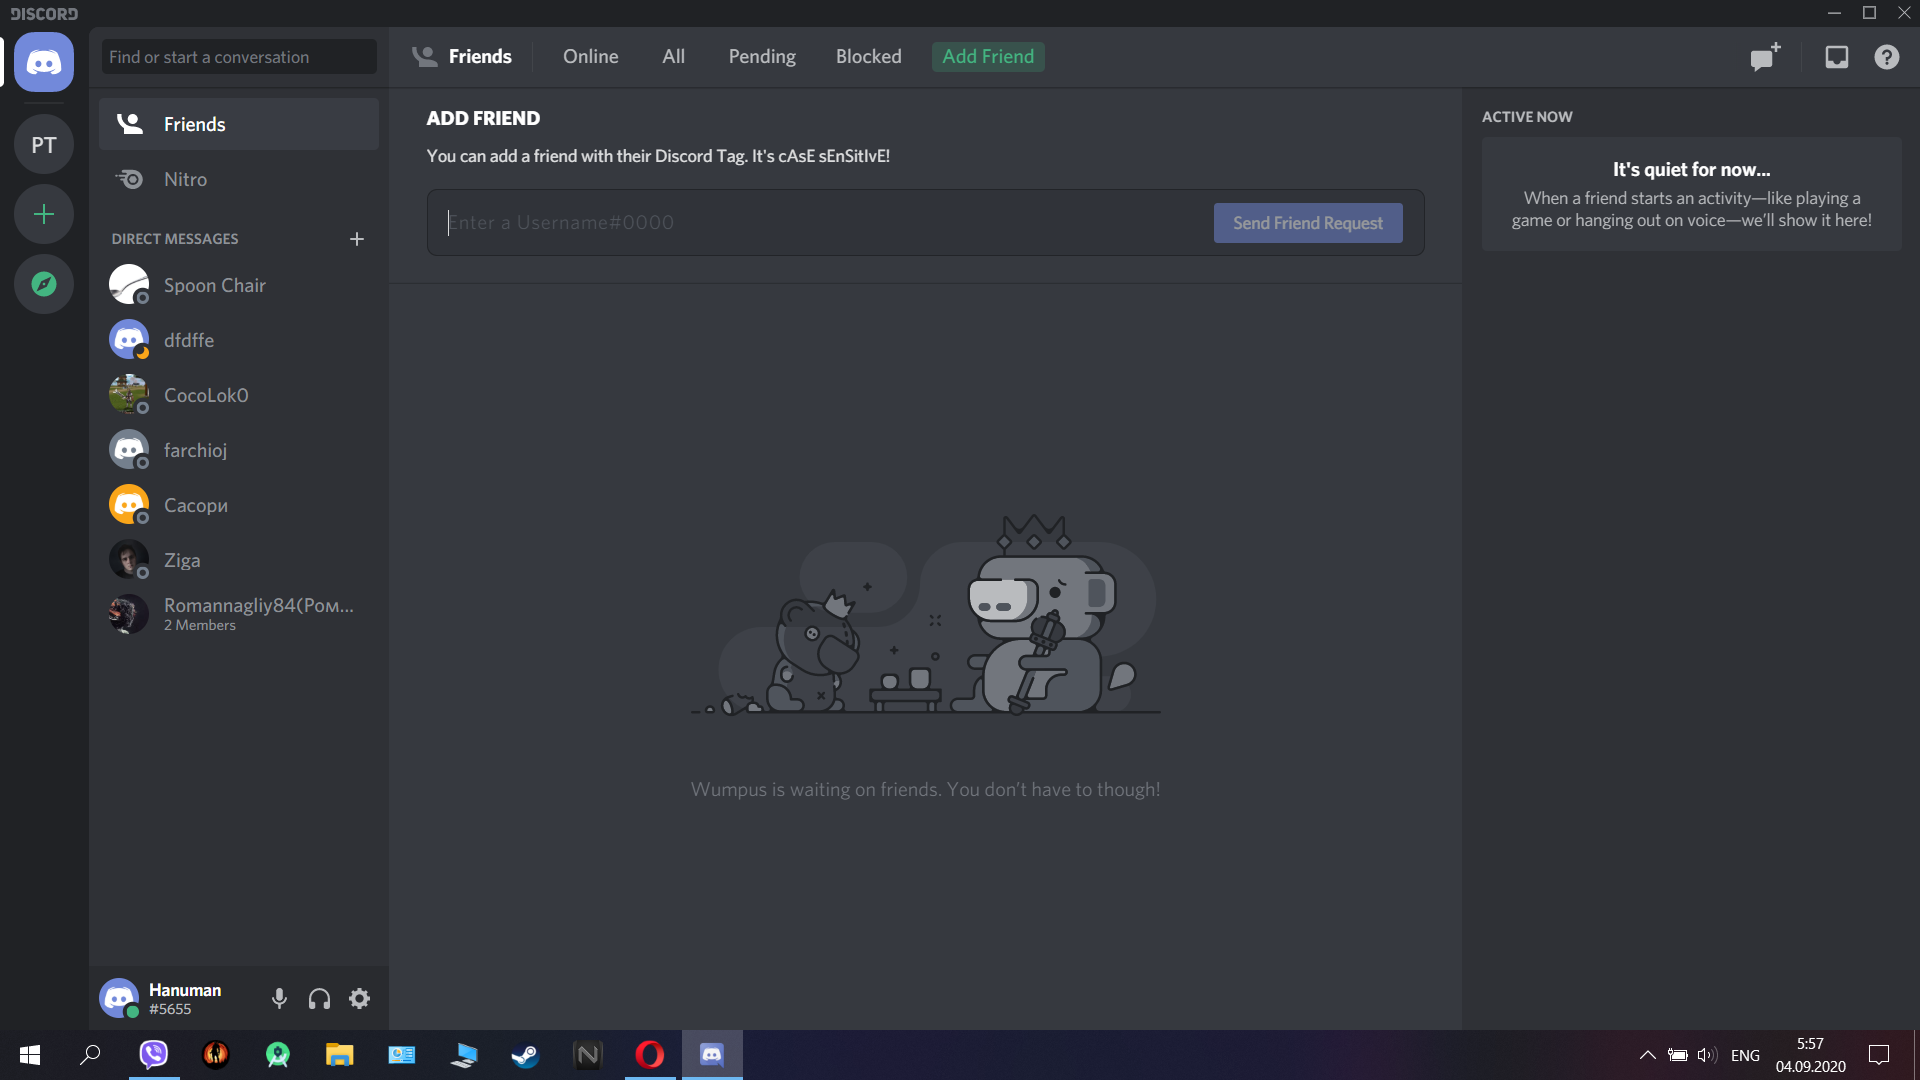Click the Hanuman #5655 username
The image size is (1920, 1080).
point(185,999)
